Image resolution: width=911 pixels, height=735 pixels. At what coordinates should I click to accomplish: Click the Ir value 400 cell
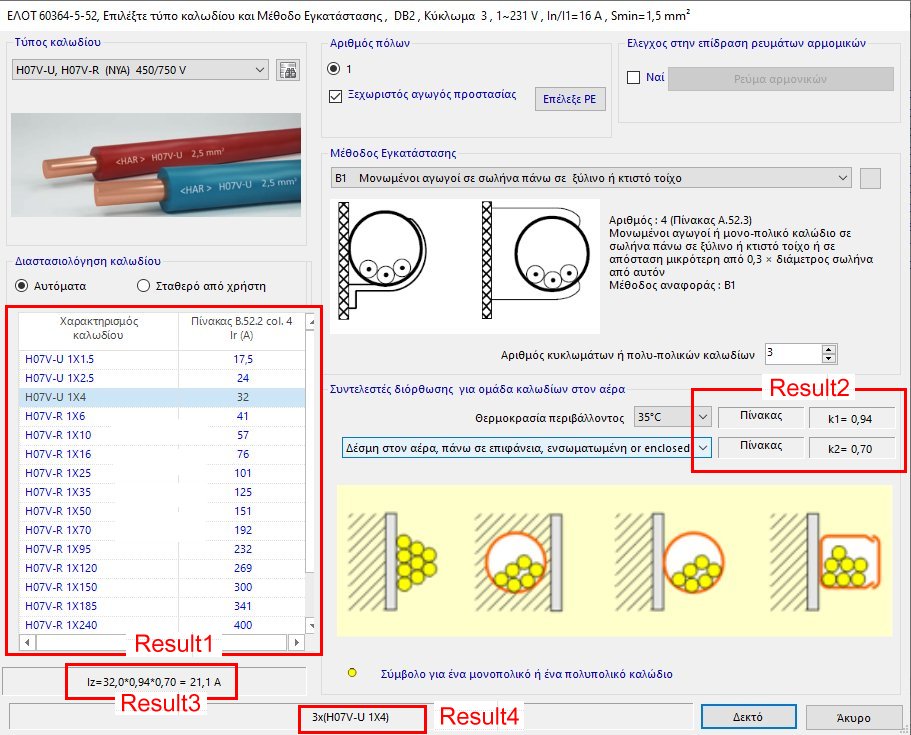tap(242, 625)
